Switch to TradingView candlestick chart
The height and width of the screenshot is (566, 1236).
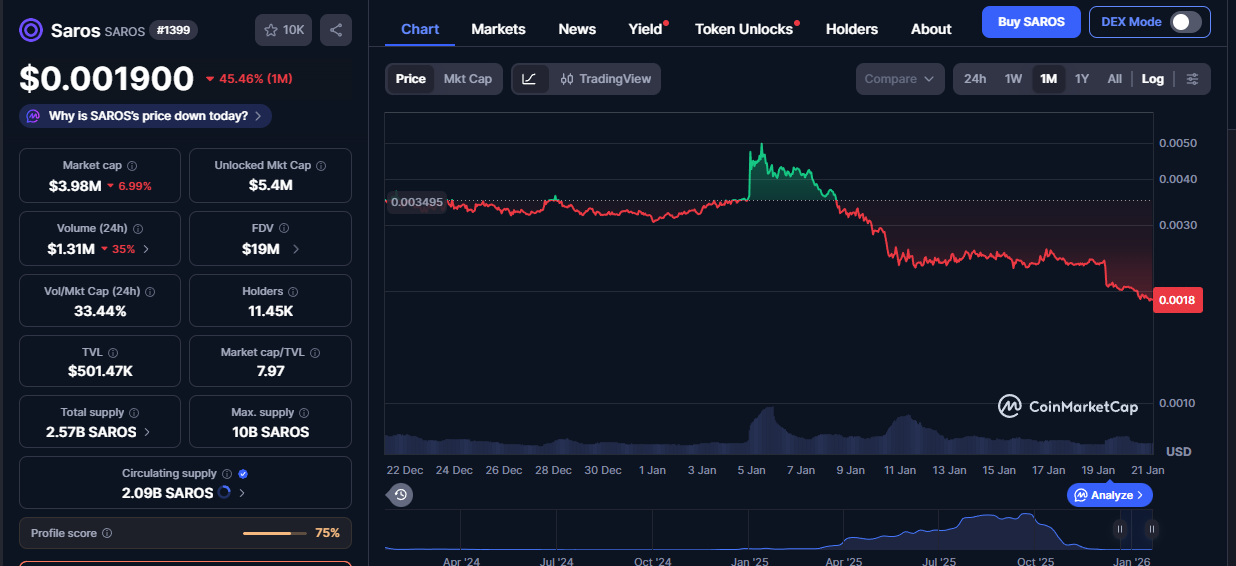605,79
